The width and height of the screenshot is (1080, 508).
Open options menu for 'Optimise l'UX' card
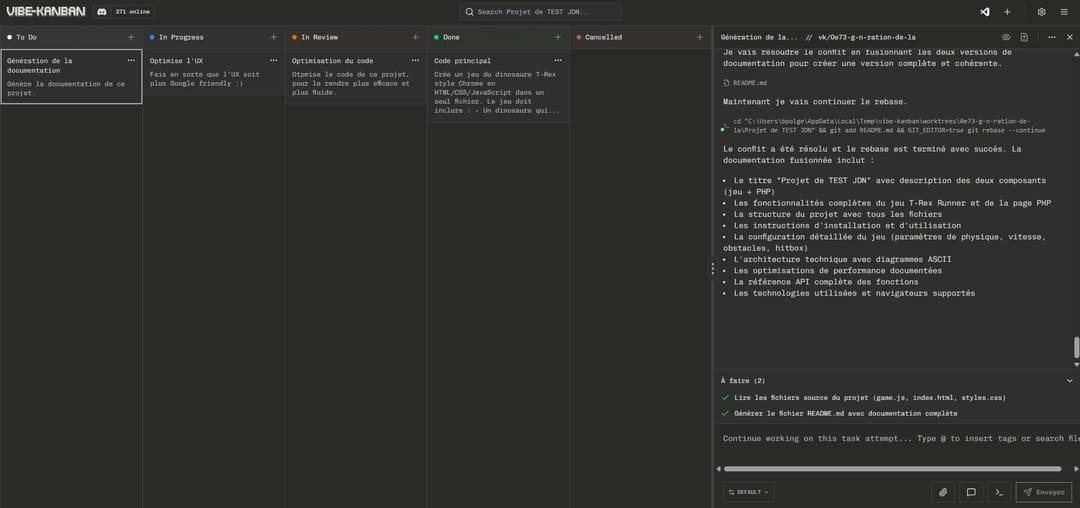pyautogui.click(x=273, y=60)
